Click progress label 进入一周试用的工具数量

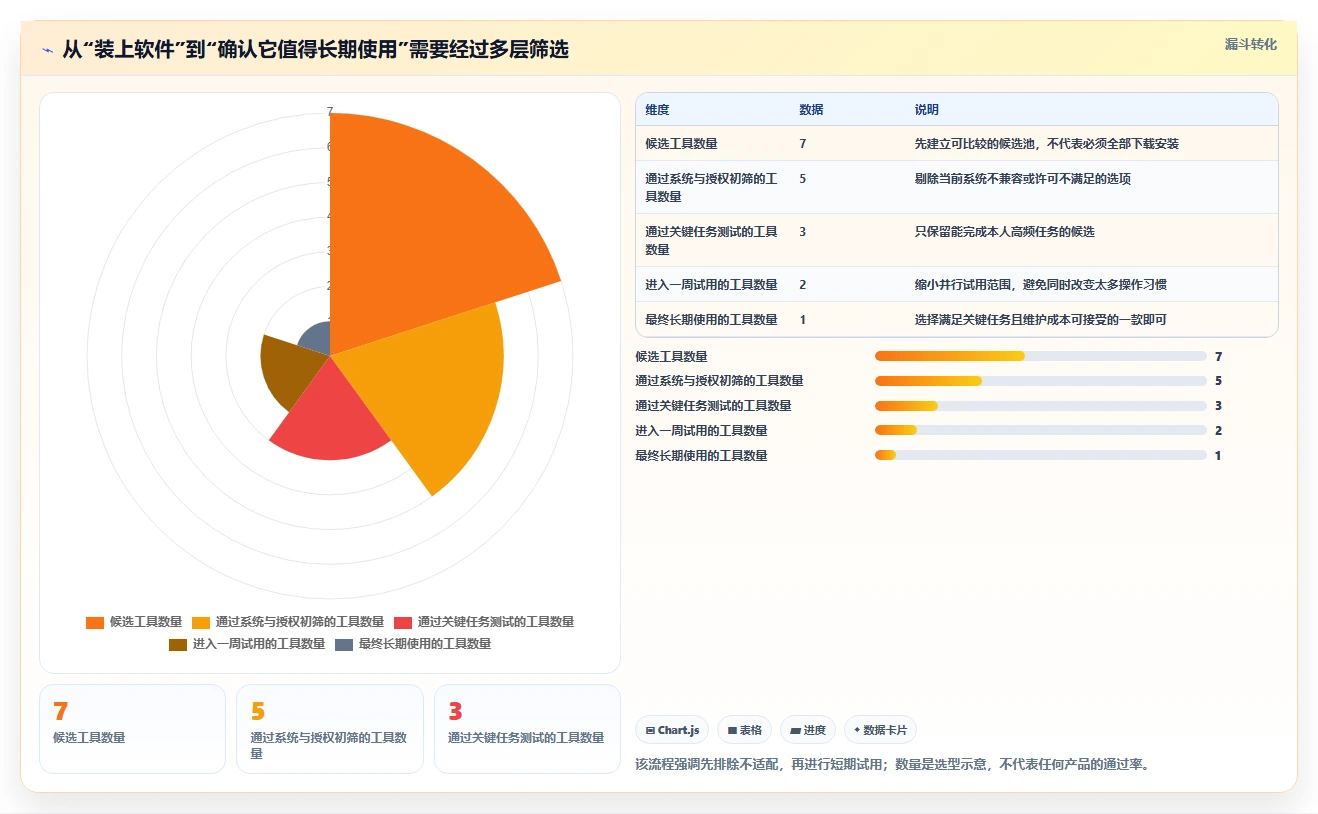coord(701,431)
